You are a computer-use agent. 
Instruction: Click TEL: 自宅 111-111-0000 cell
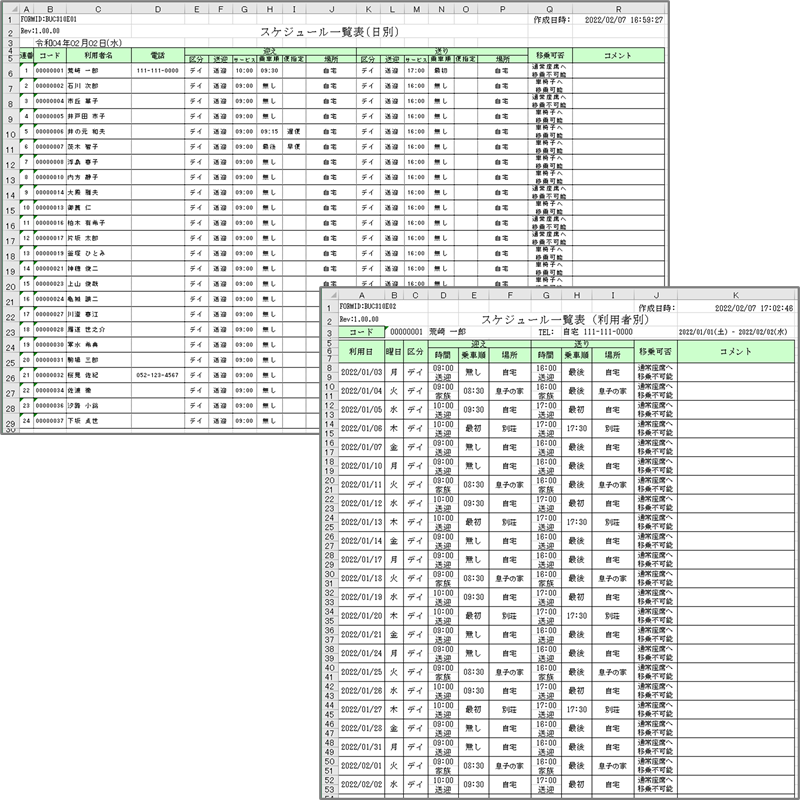tap(585, 332)
